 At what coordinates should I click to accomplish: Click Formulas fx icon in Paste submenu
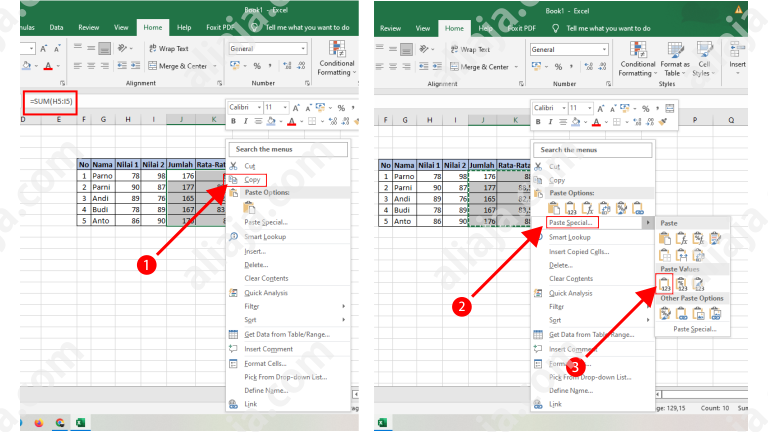[x=682, y=239]
